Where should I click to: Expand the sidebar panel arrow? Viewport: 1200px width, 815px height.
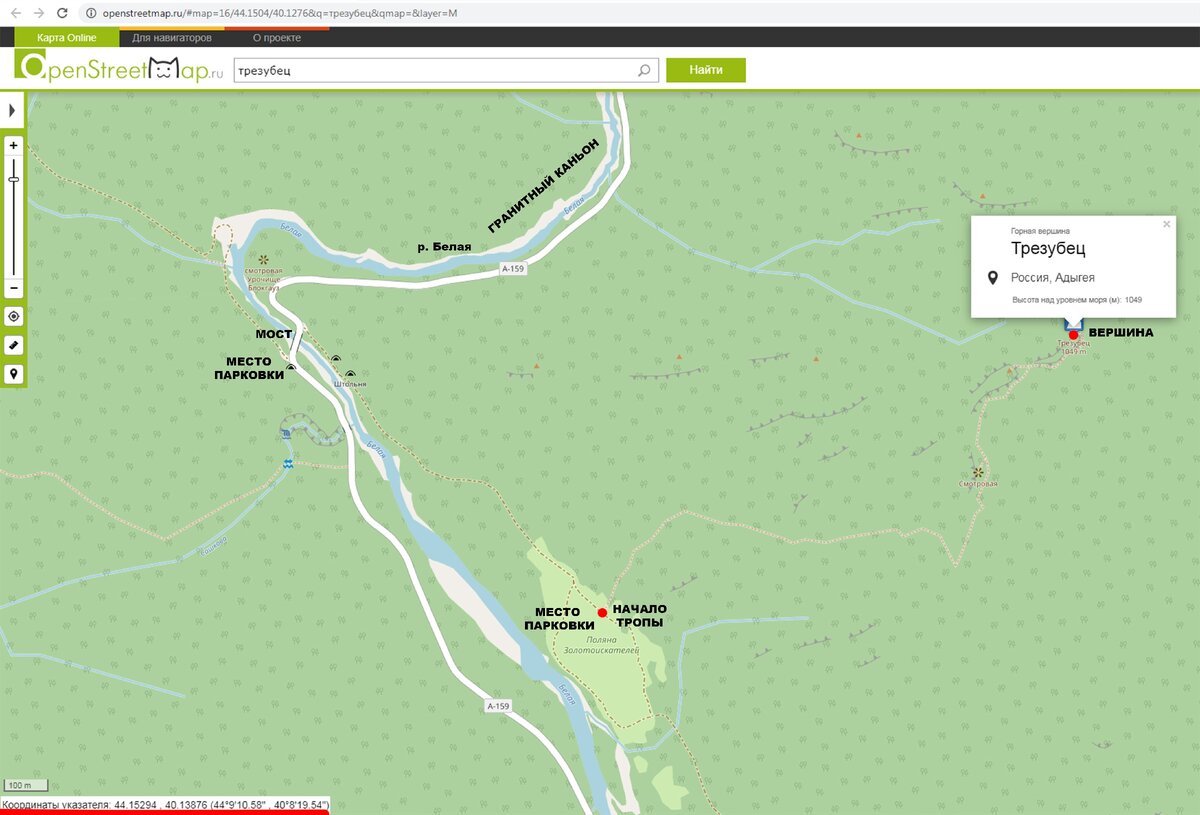pyautogui.click(x=12, y=110)
